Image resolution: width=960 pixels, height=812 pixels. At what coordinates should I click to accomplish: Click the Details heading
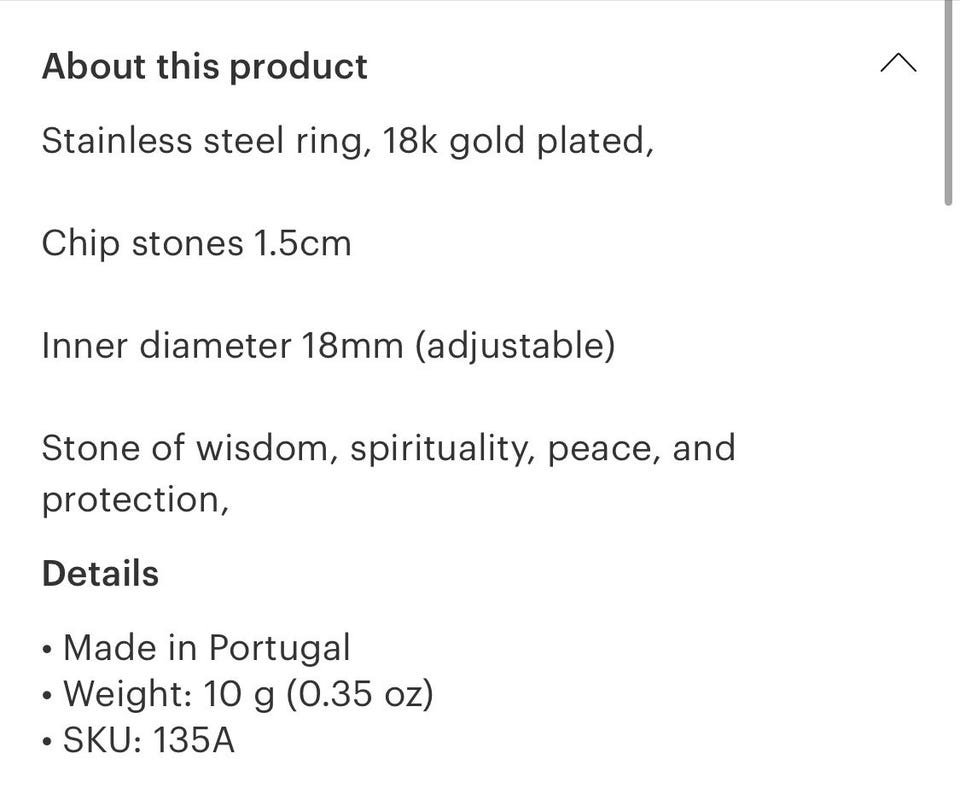(x=100, y=574)
